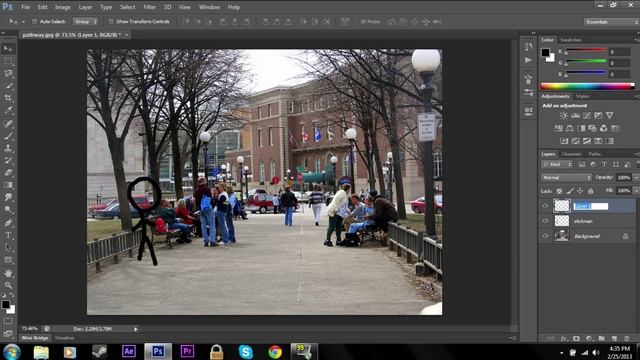The width and height of the screenshot is (640, 360).
Task: Toggle lock transparent pixels
Action: pos(559,191)
